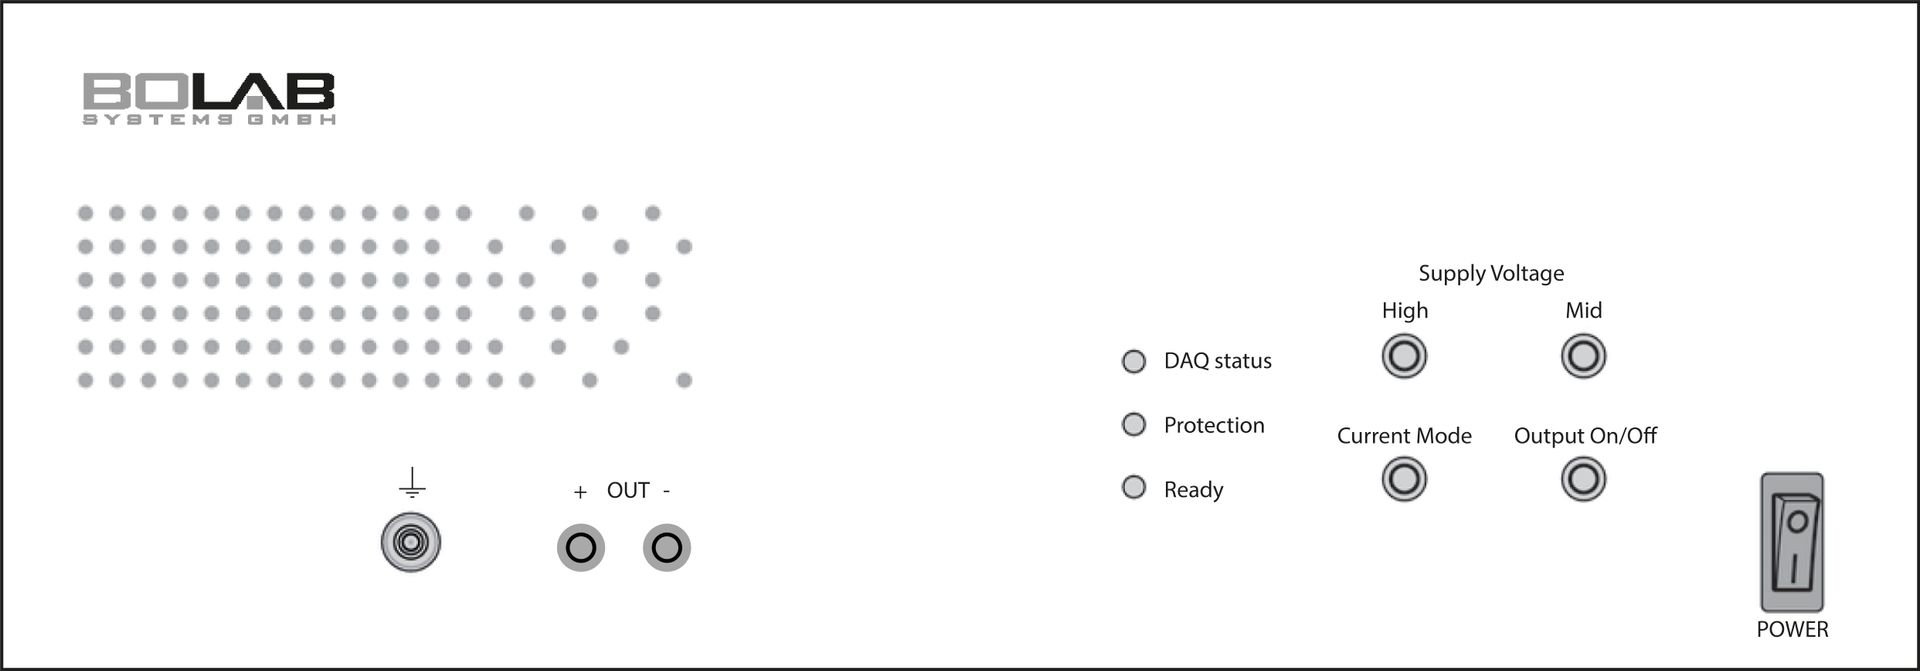
Task: Click the POWER label under the switch
Action: (1792, 629)
